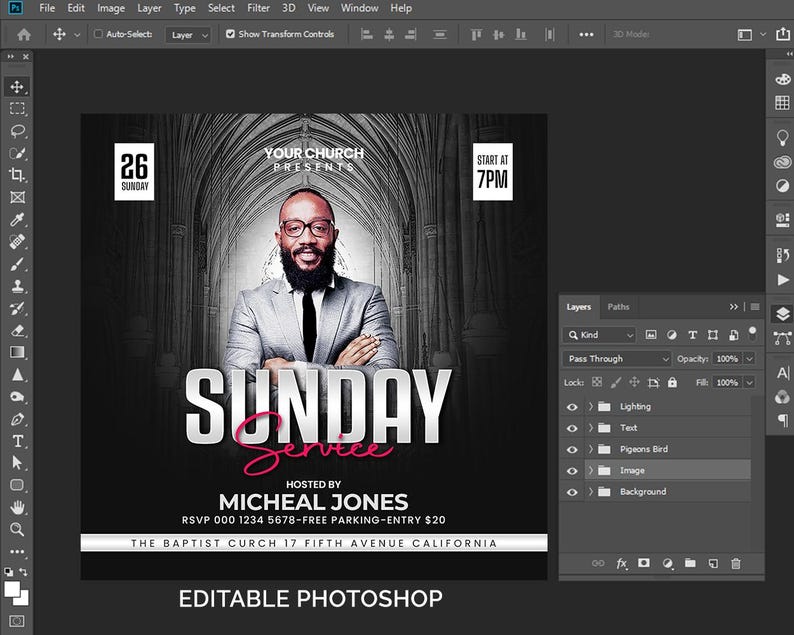Select the Horizontal Type tool
The width and height of the screenshot is (794, 635).
[x=17, y=441]
